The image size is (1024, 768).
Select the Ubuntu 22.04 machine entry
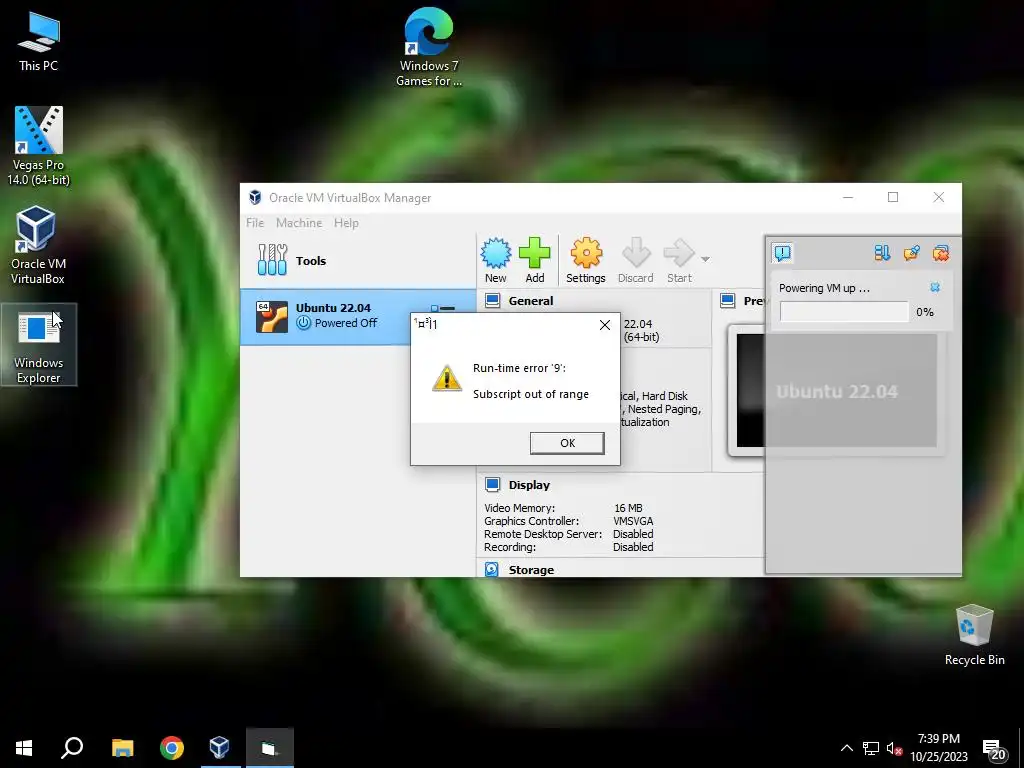click(x=358, y=316)
